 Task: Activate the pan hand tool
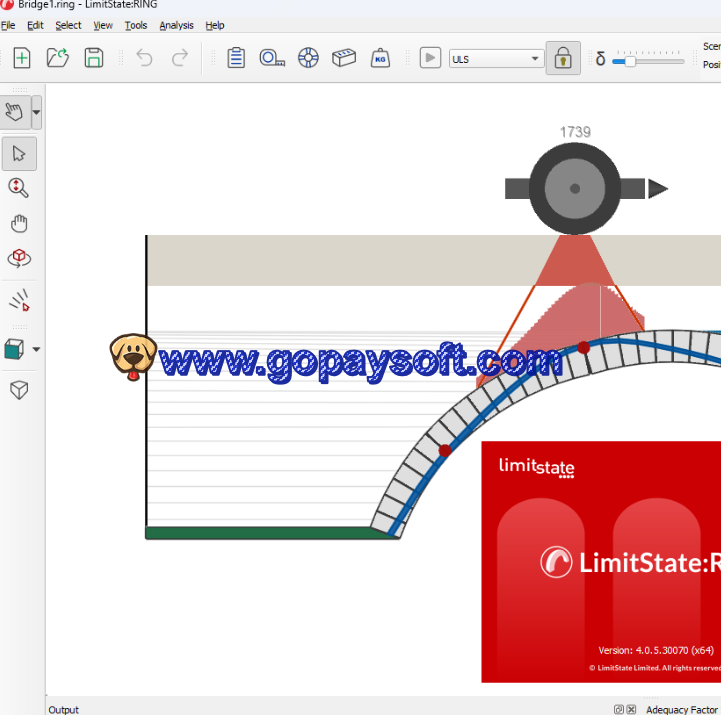tap(19, 223)
